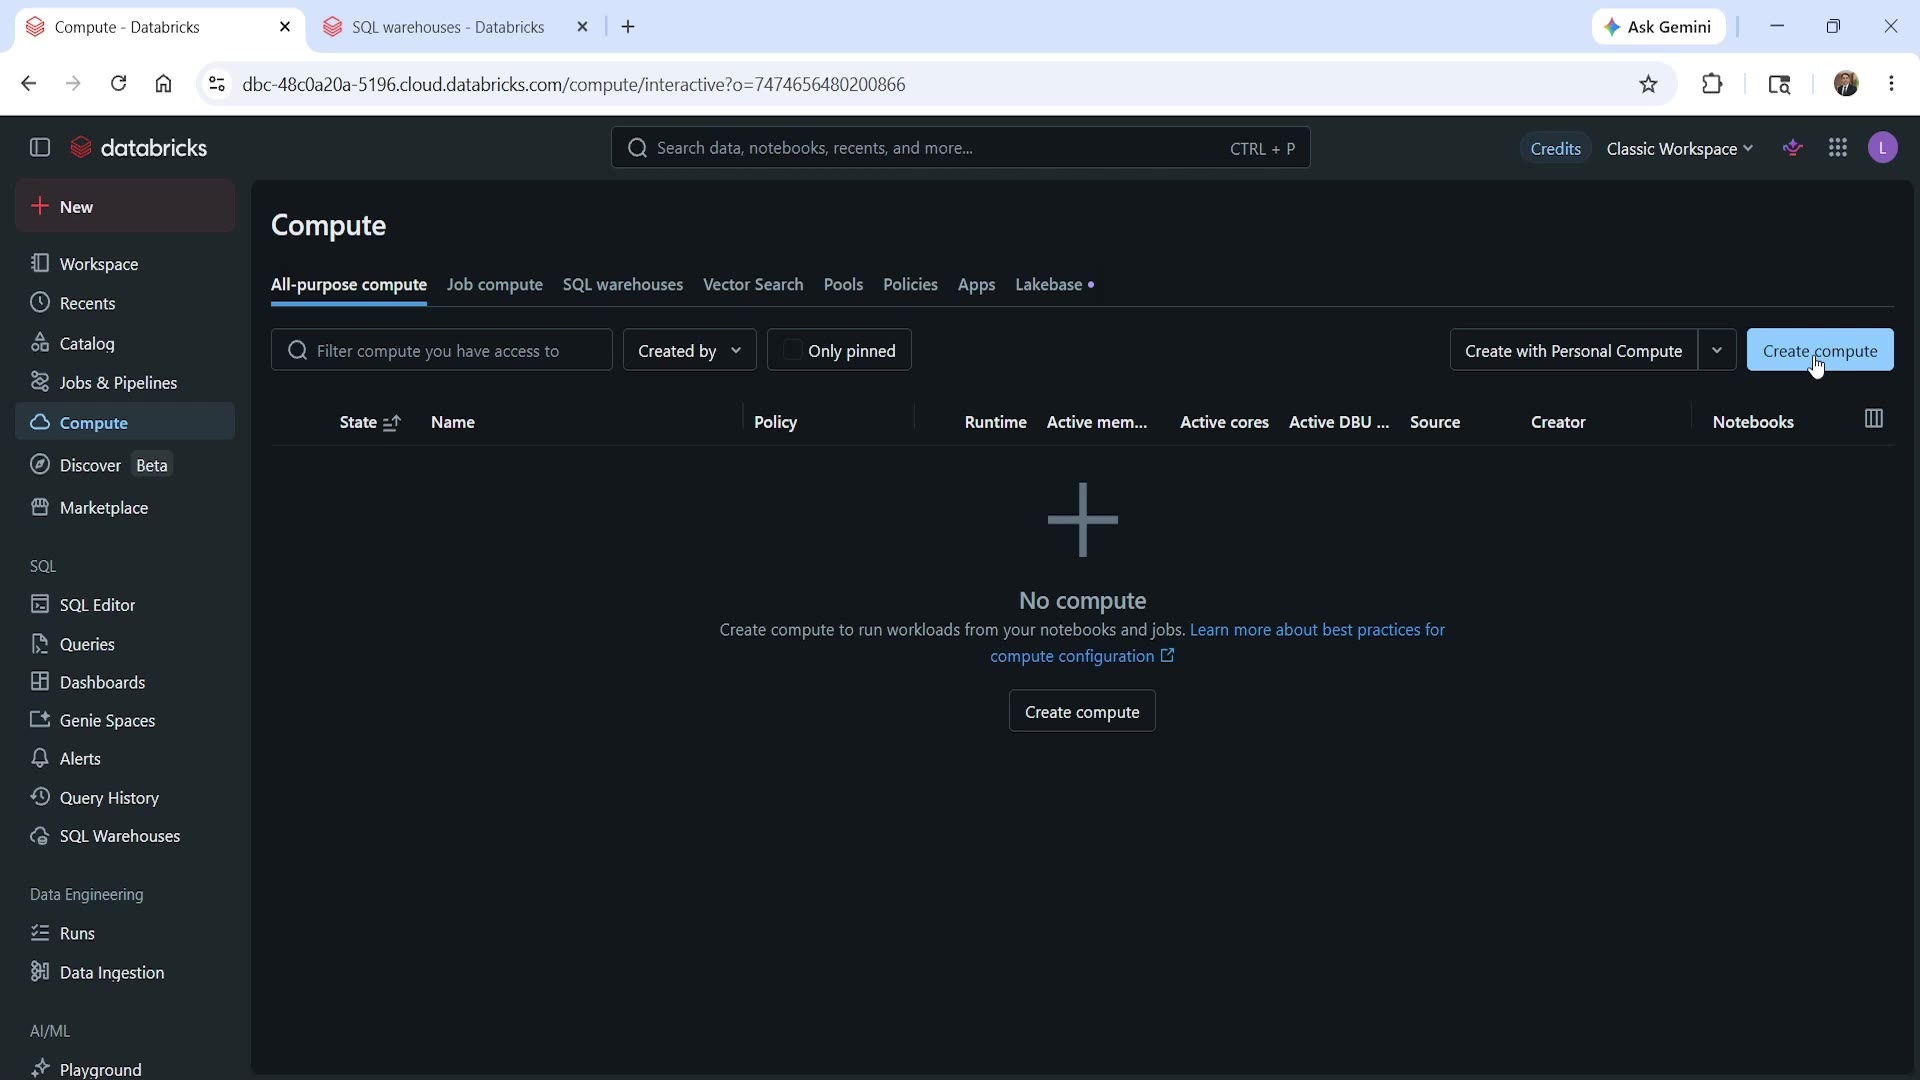Open the Created by filter dropdown
1920x1080 pixels.
tap(690, 350)
